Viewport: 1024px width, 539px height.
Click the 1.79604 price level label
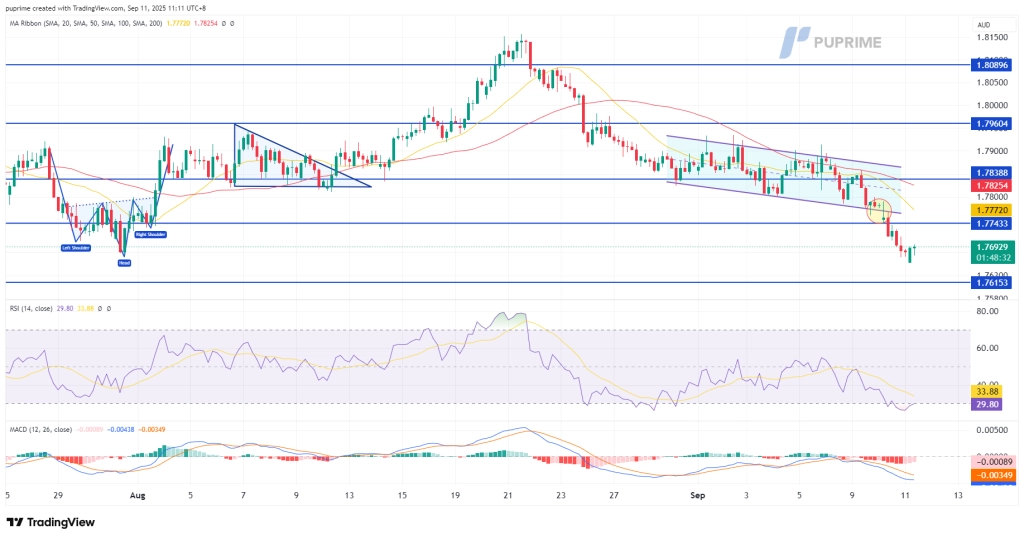click(992, 123)
